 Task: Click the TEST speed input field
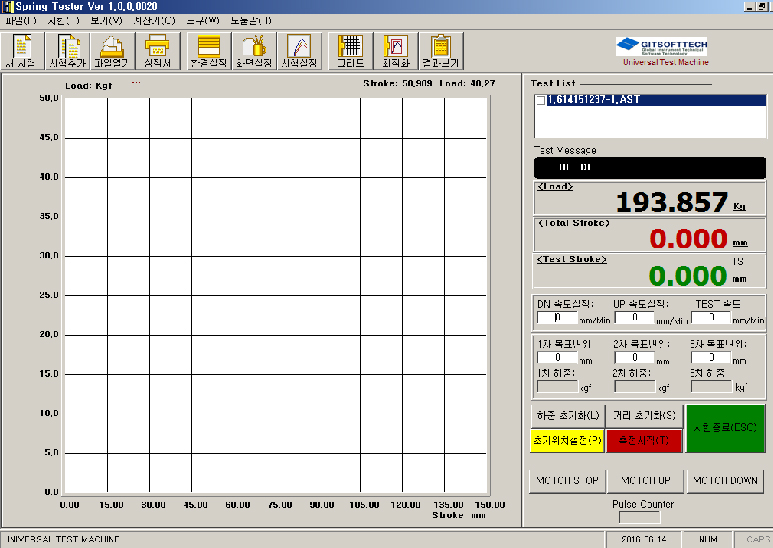(711, 317)
